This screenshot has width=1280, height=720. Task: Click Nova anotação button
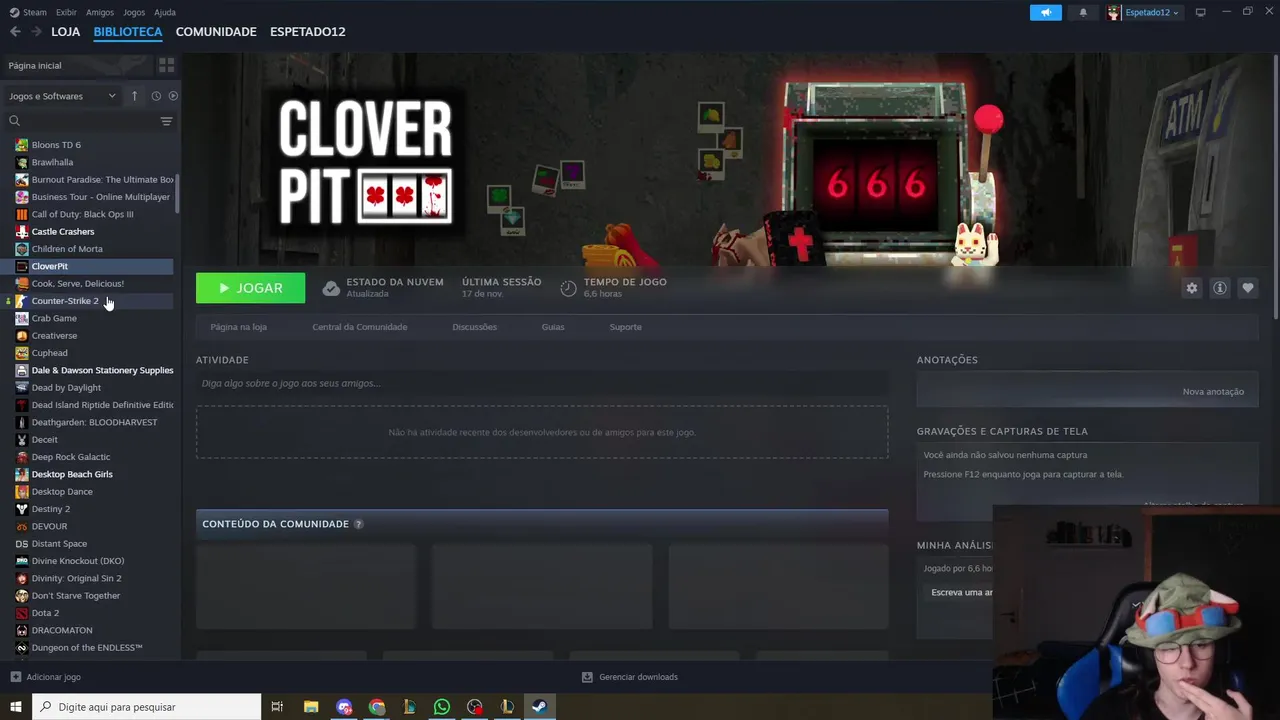tap(1213, 392)
